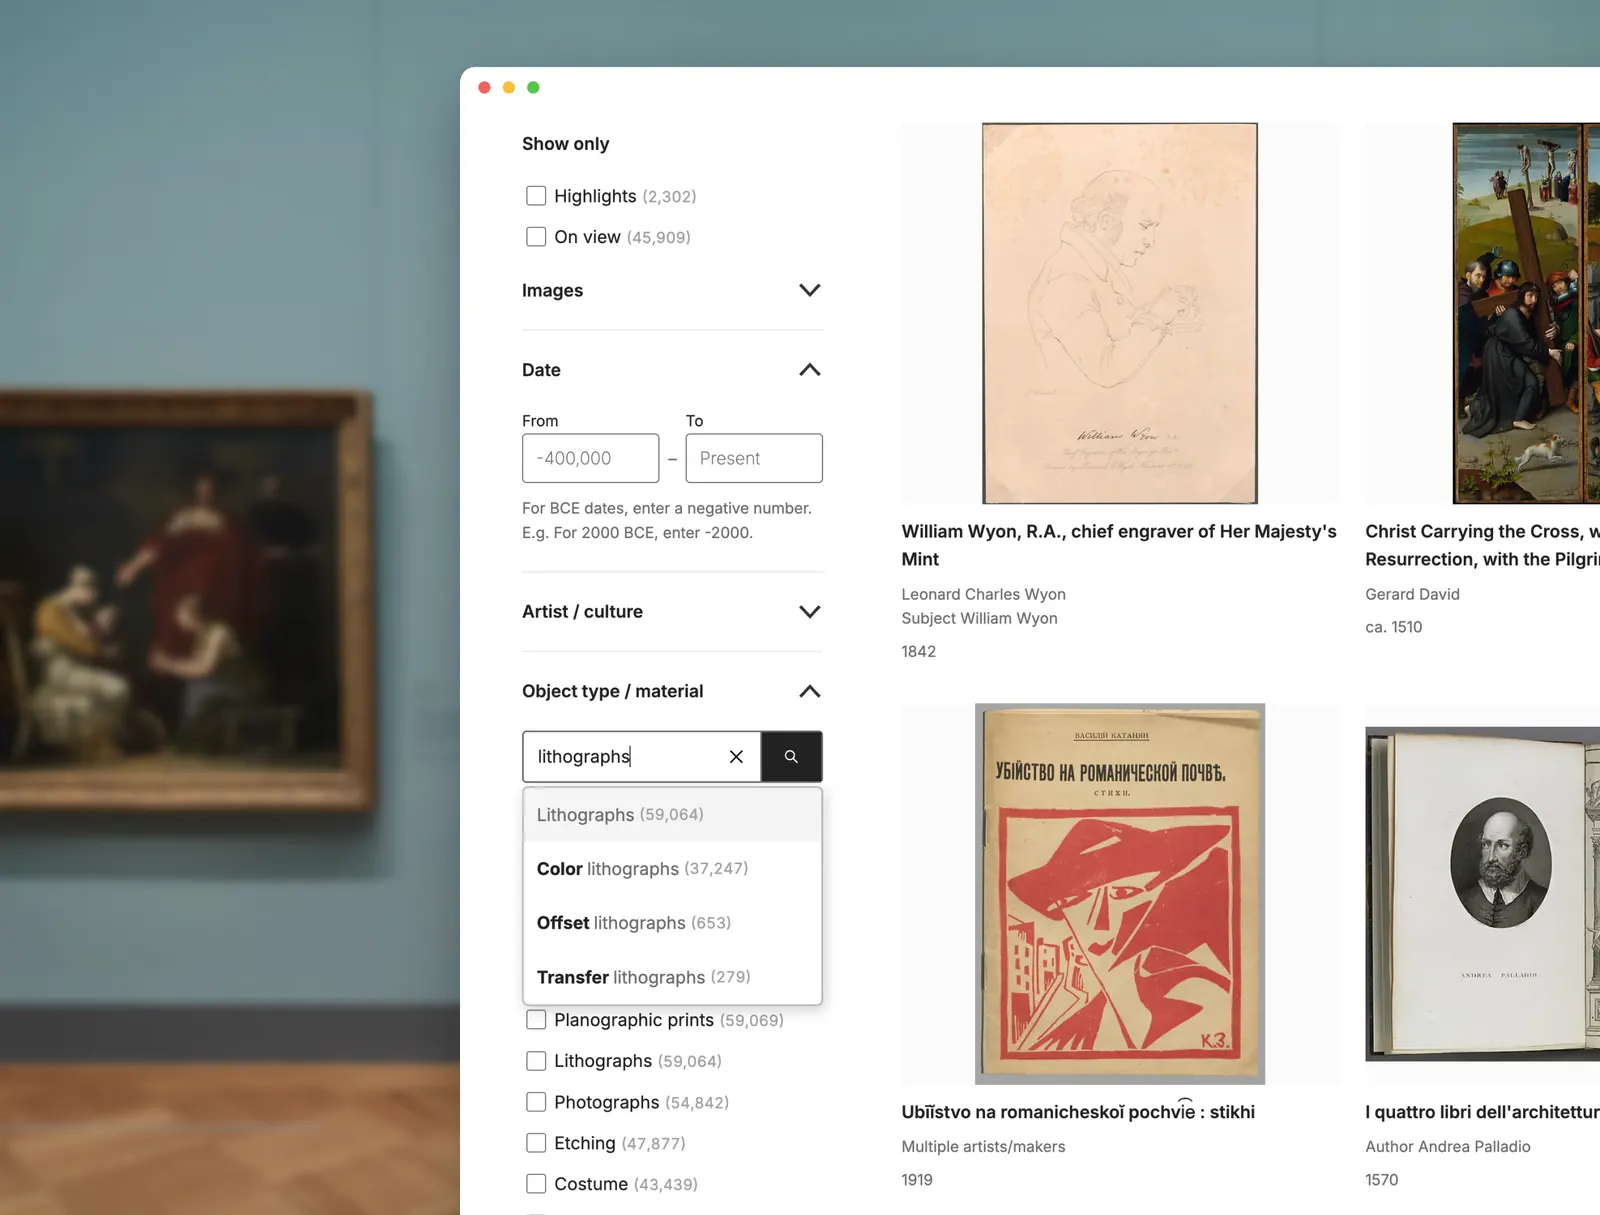Image resolution: width=1600 pixels, height=1215 pixels.
Task: Click the Leonard Charles Wyon artist name
Action: 983,594
